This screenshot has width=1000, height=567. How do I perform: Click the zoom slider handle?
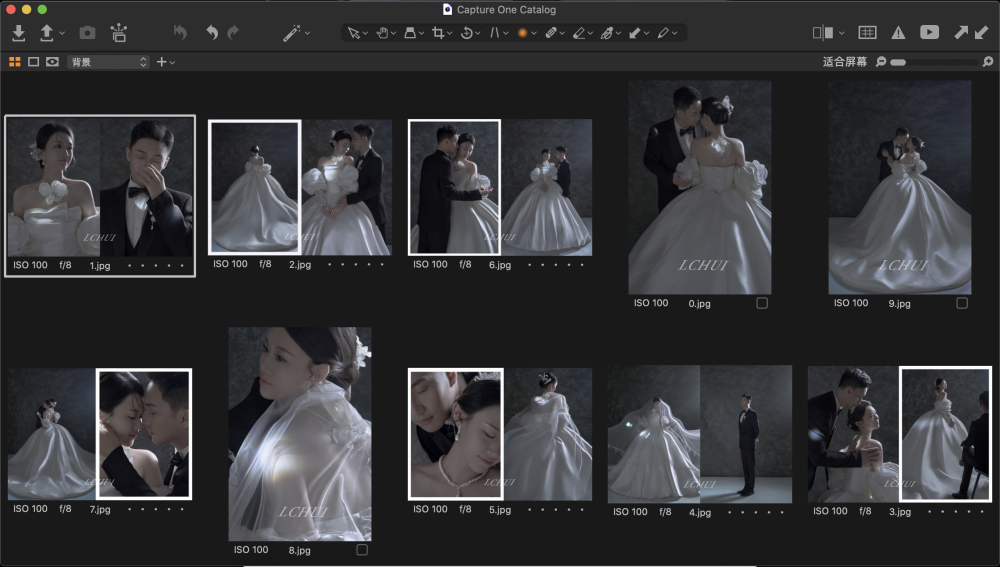pos(897,62)
